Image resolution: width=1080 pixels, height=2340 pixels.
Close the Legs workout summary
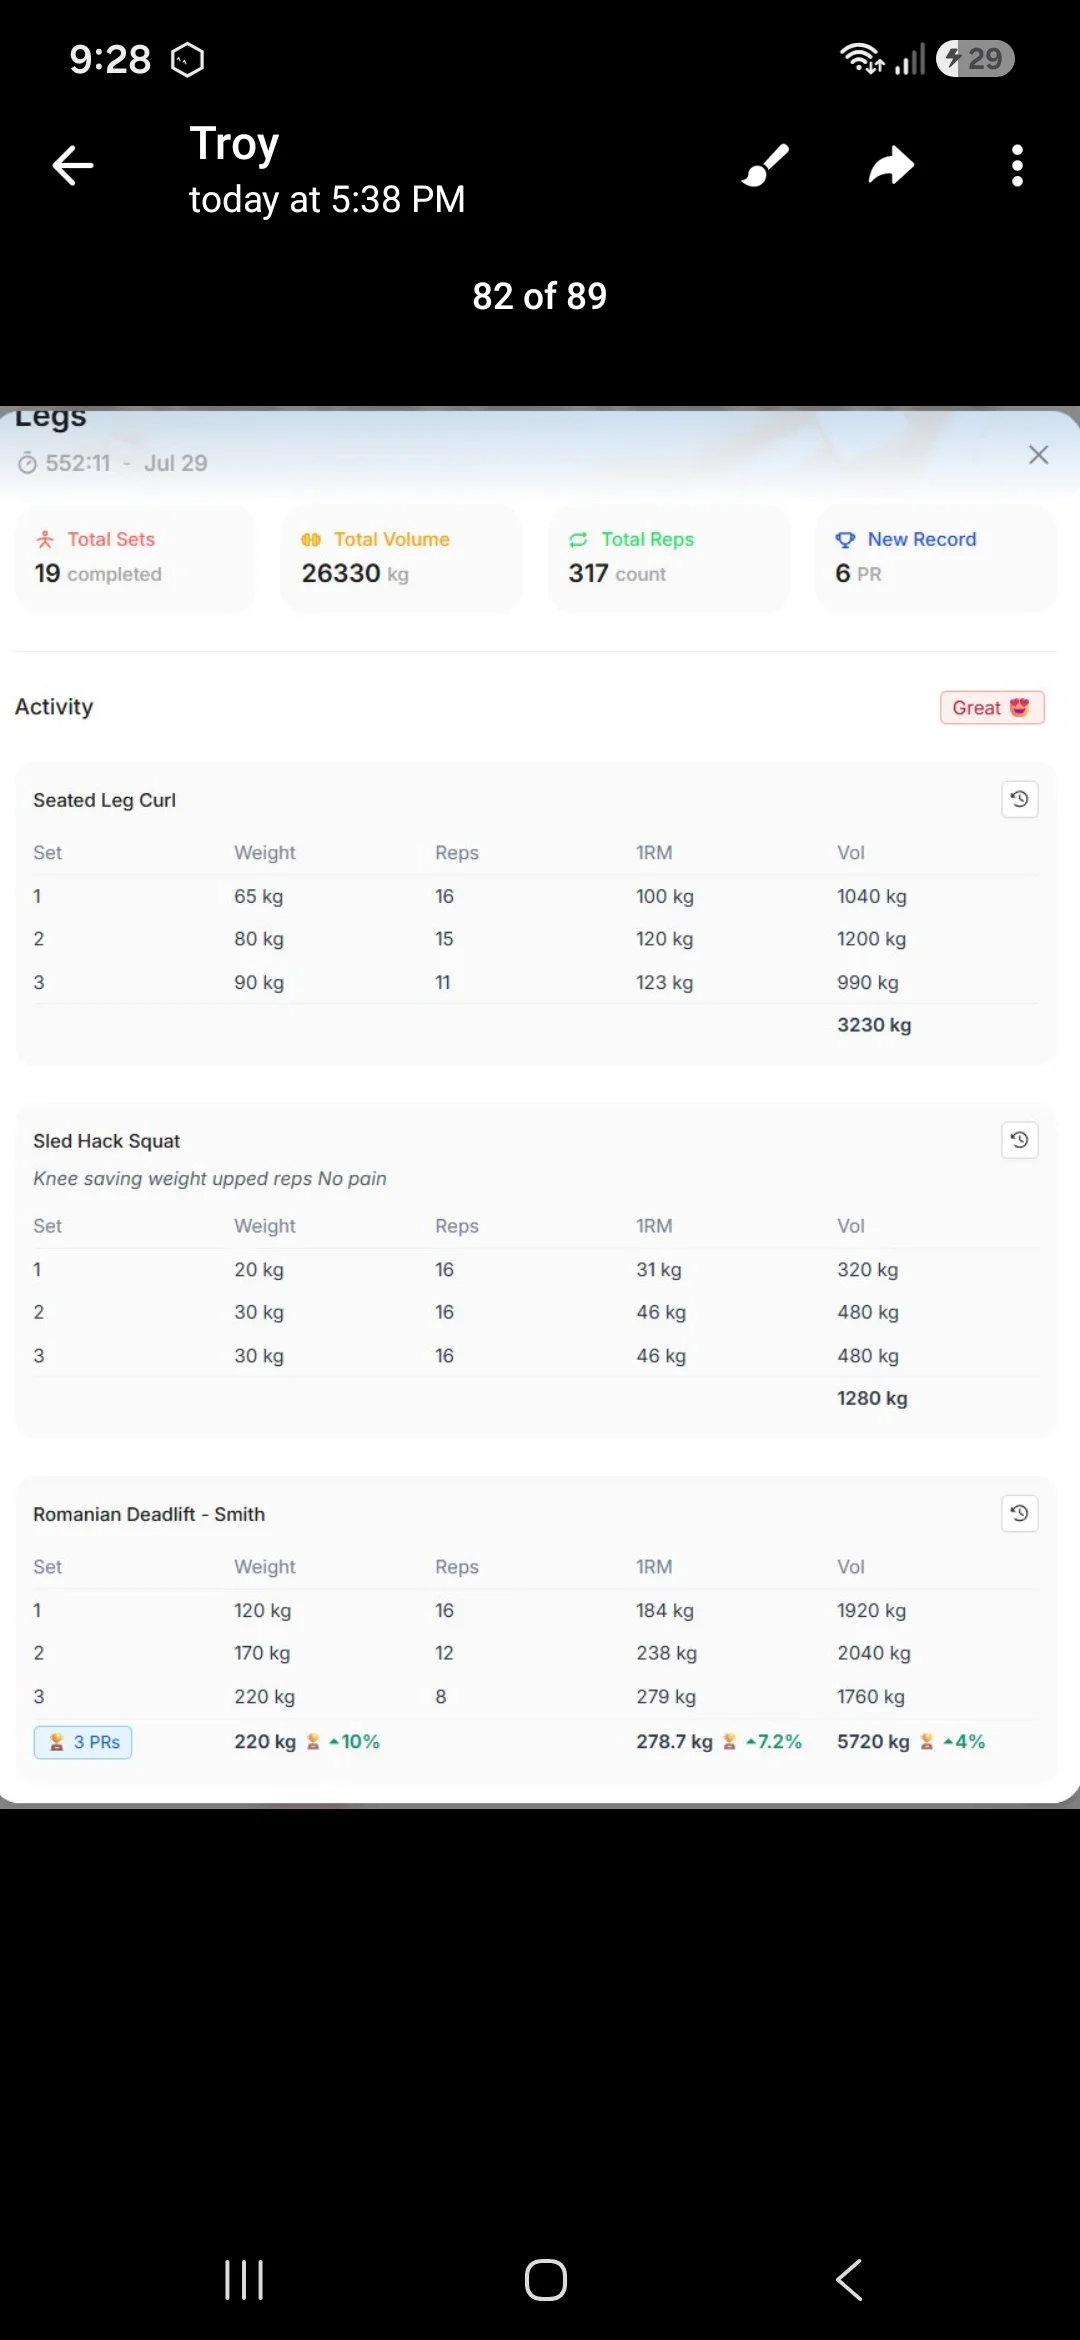1038,455
